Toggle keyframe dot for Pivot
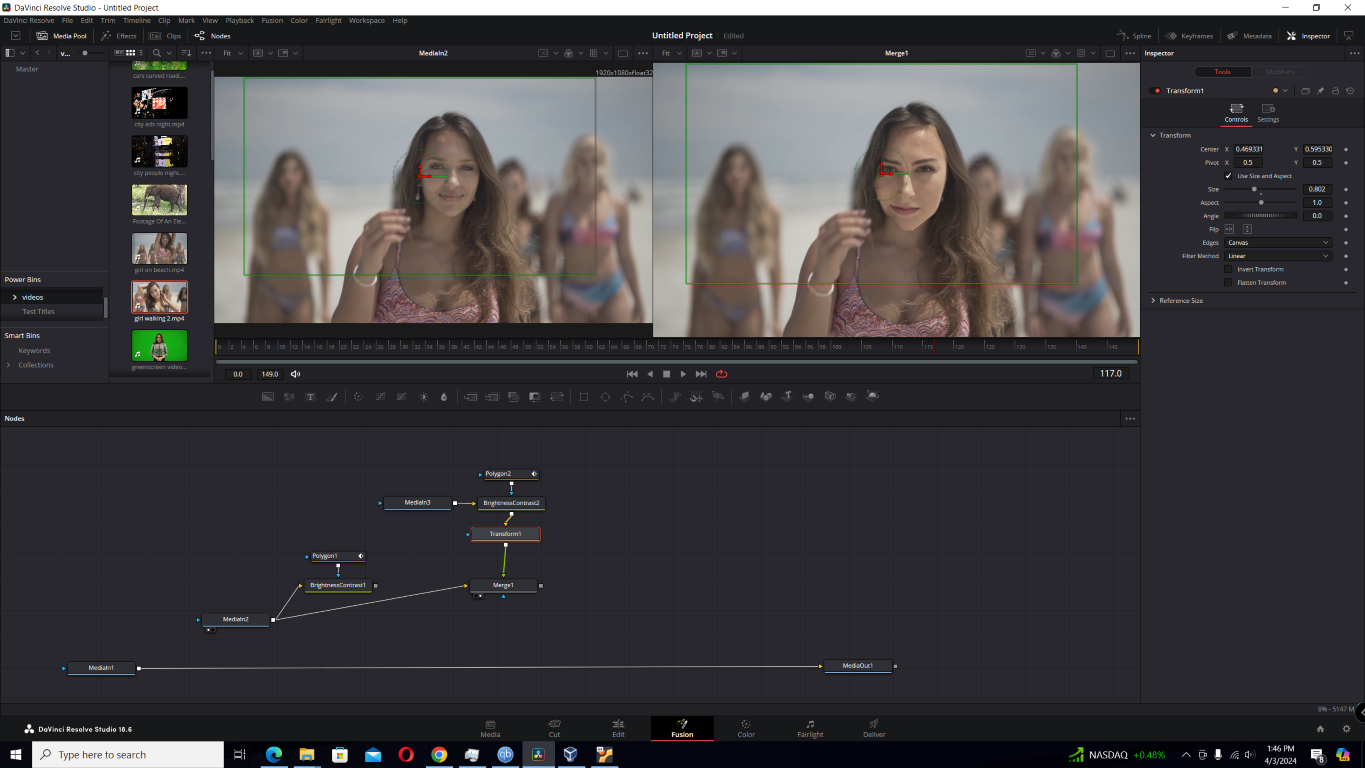This screenshot has width=1365, height=768. click(1346, 162)
